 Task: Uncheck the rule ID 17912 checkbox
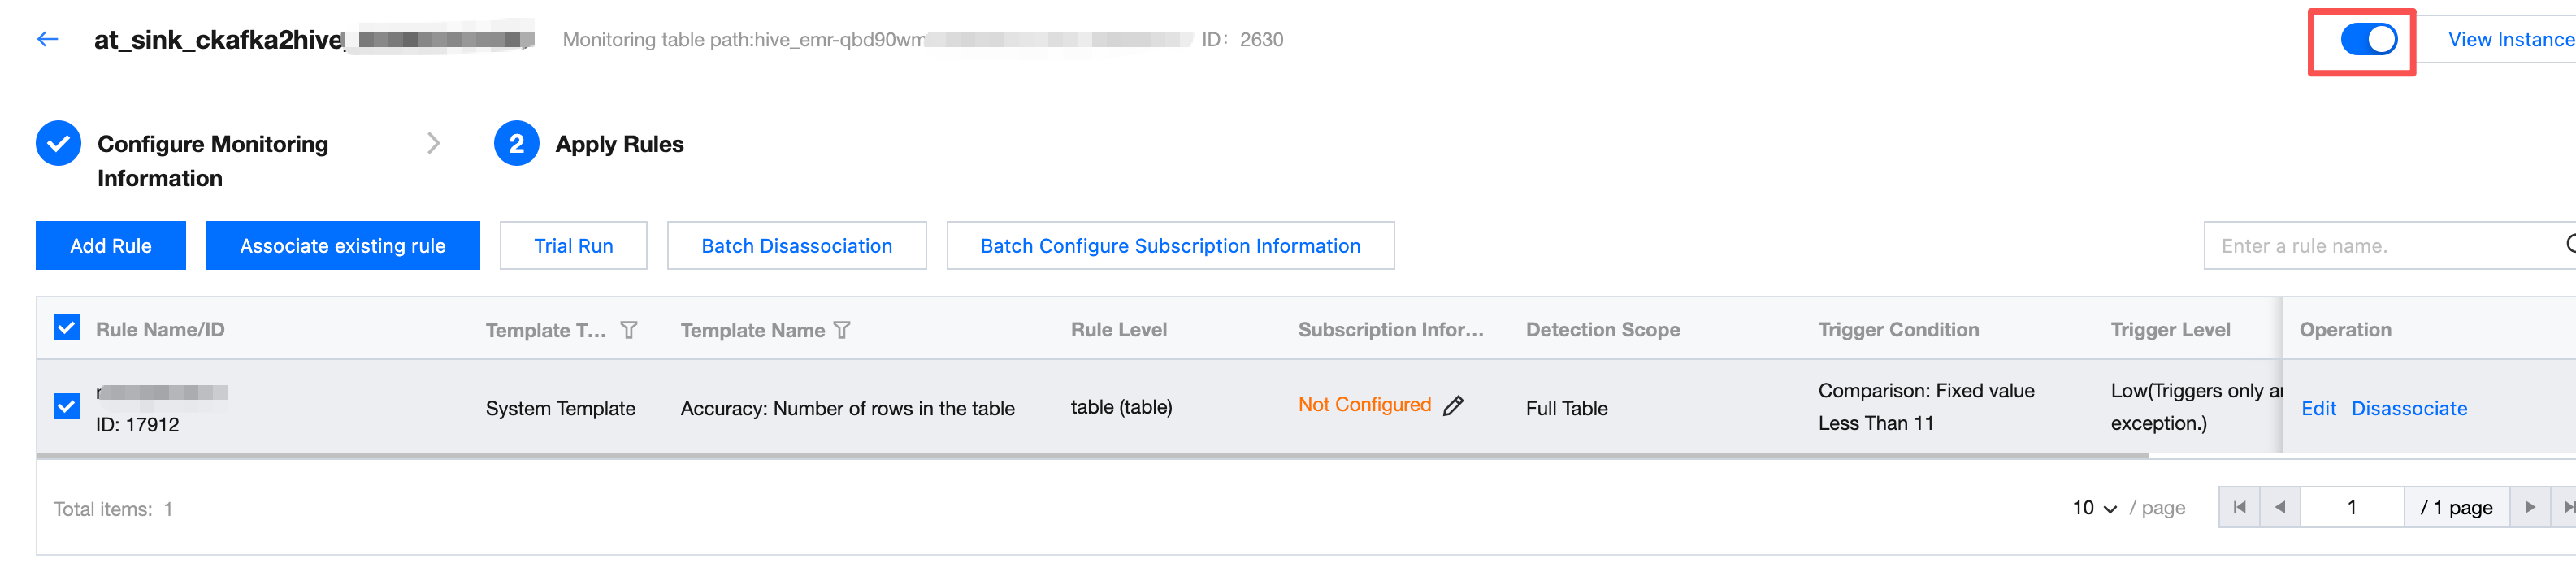click(67, 407)
